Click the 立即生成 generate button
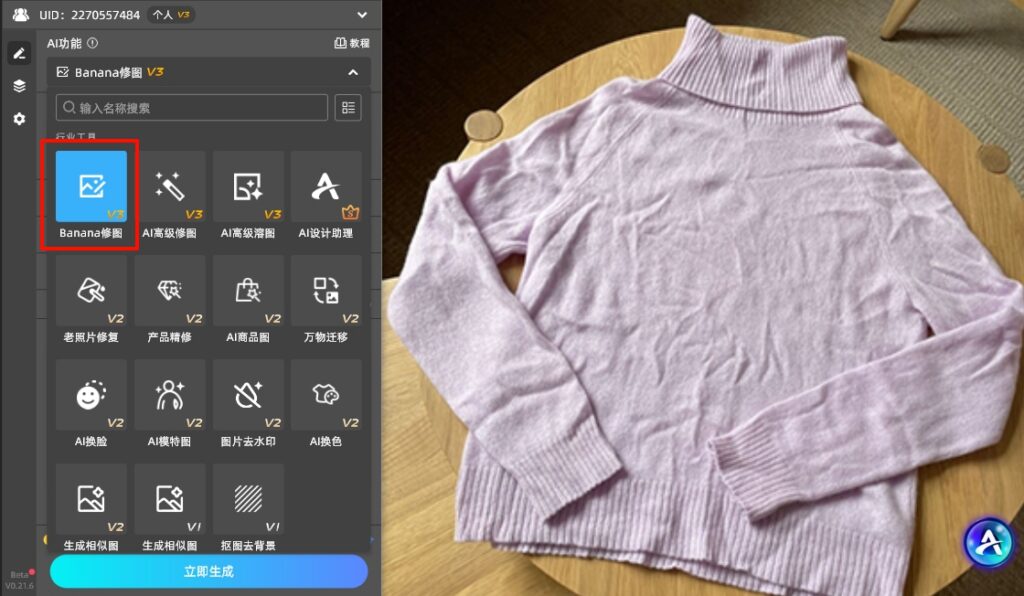 pos(209,571)
